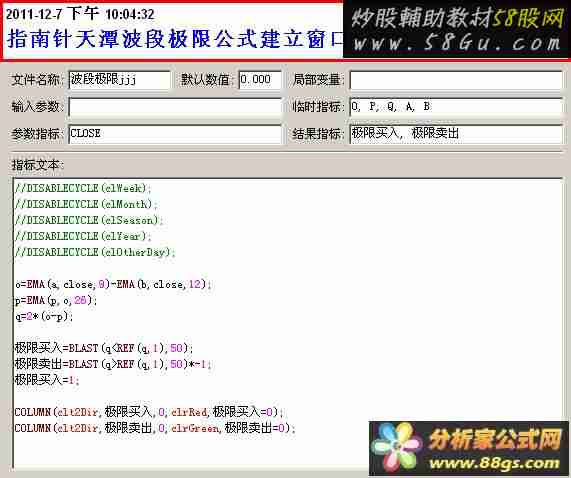Click the 默认数值 field showing 0.000
571x478 pixels.
pos(260,80)
